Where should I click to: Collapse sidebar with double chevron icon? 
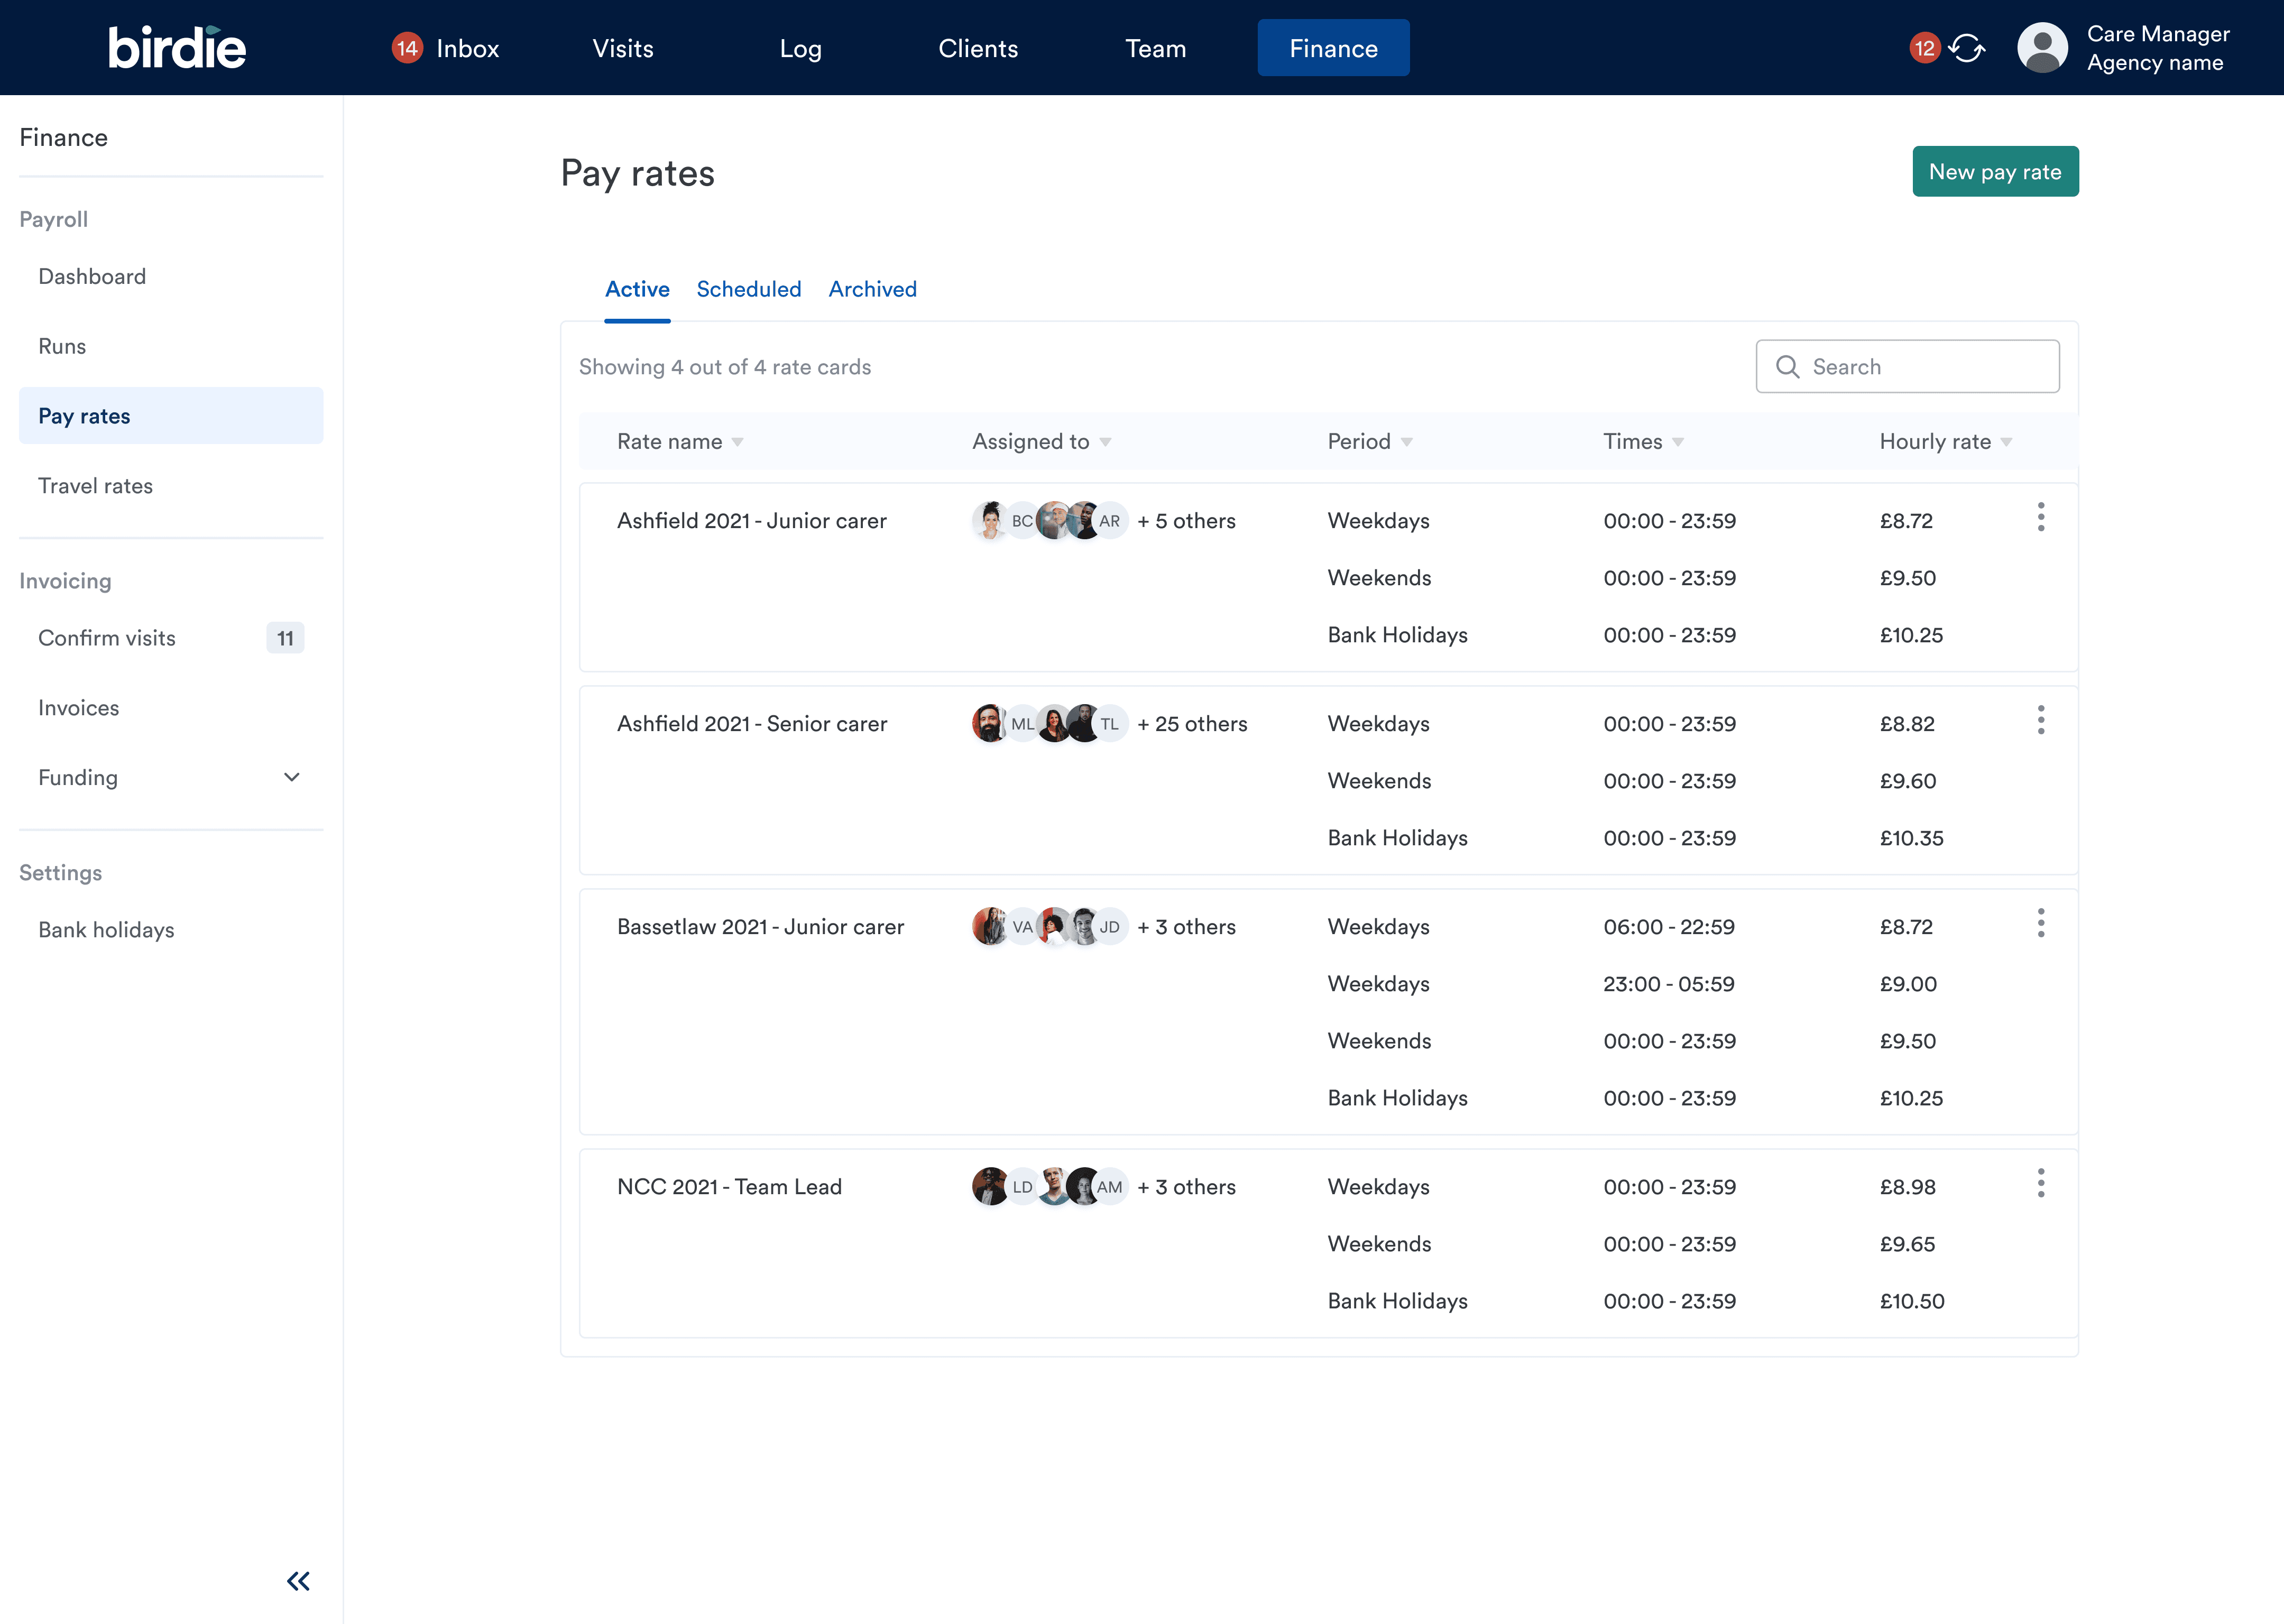(x=298, y=1581)
